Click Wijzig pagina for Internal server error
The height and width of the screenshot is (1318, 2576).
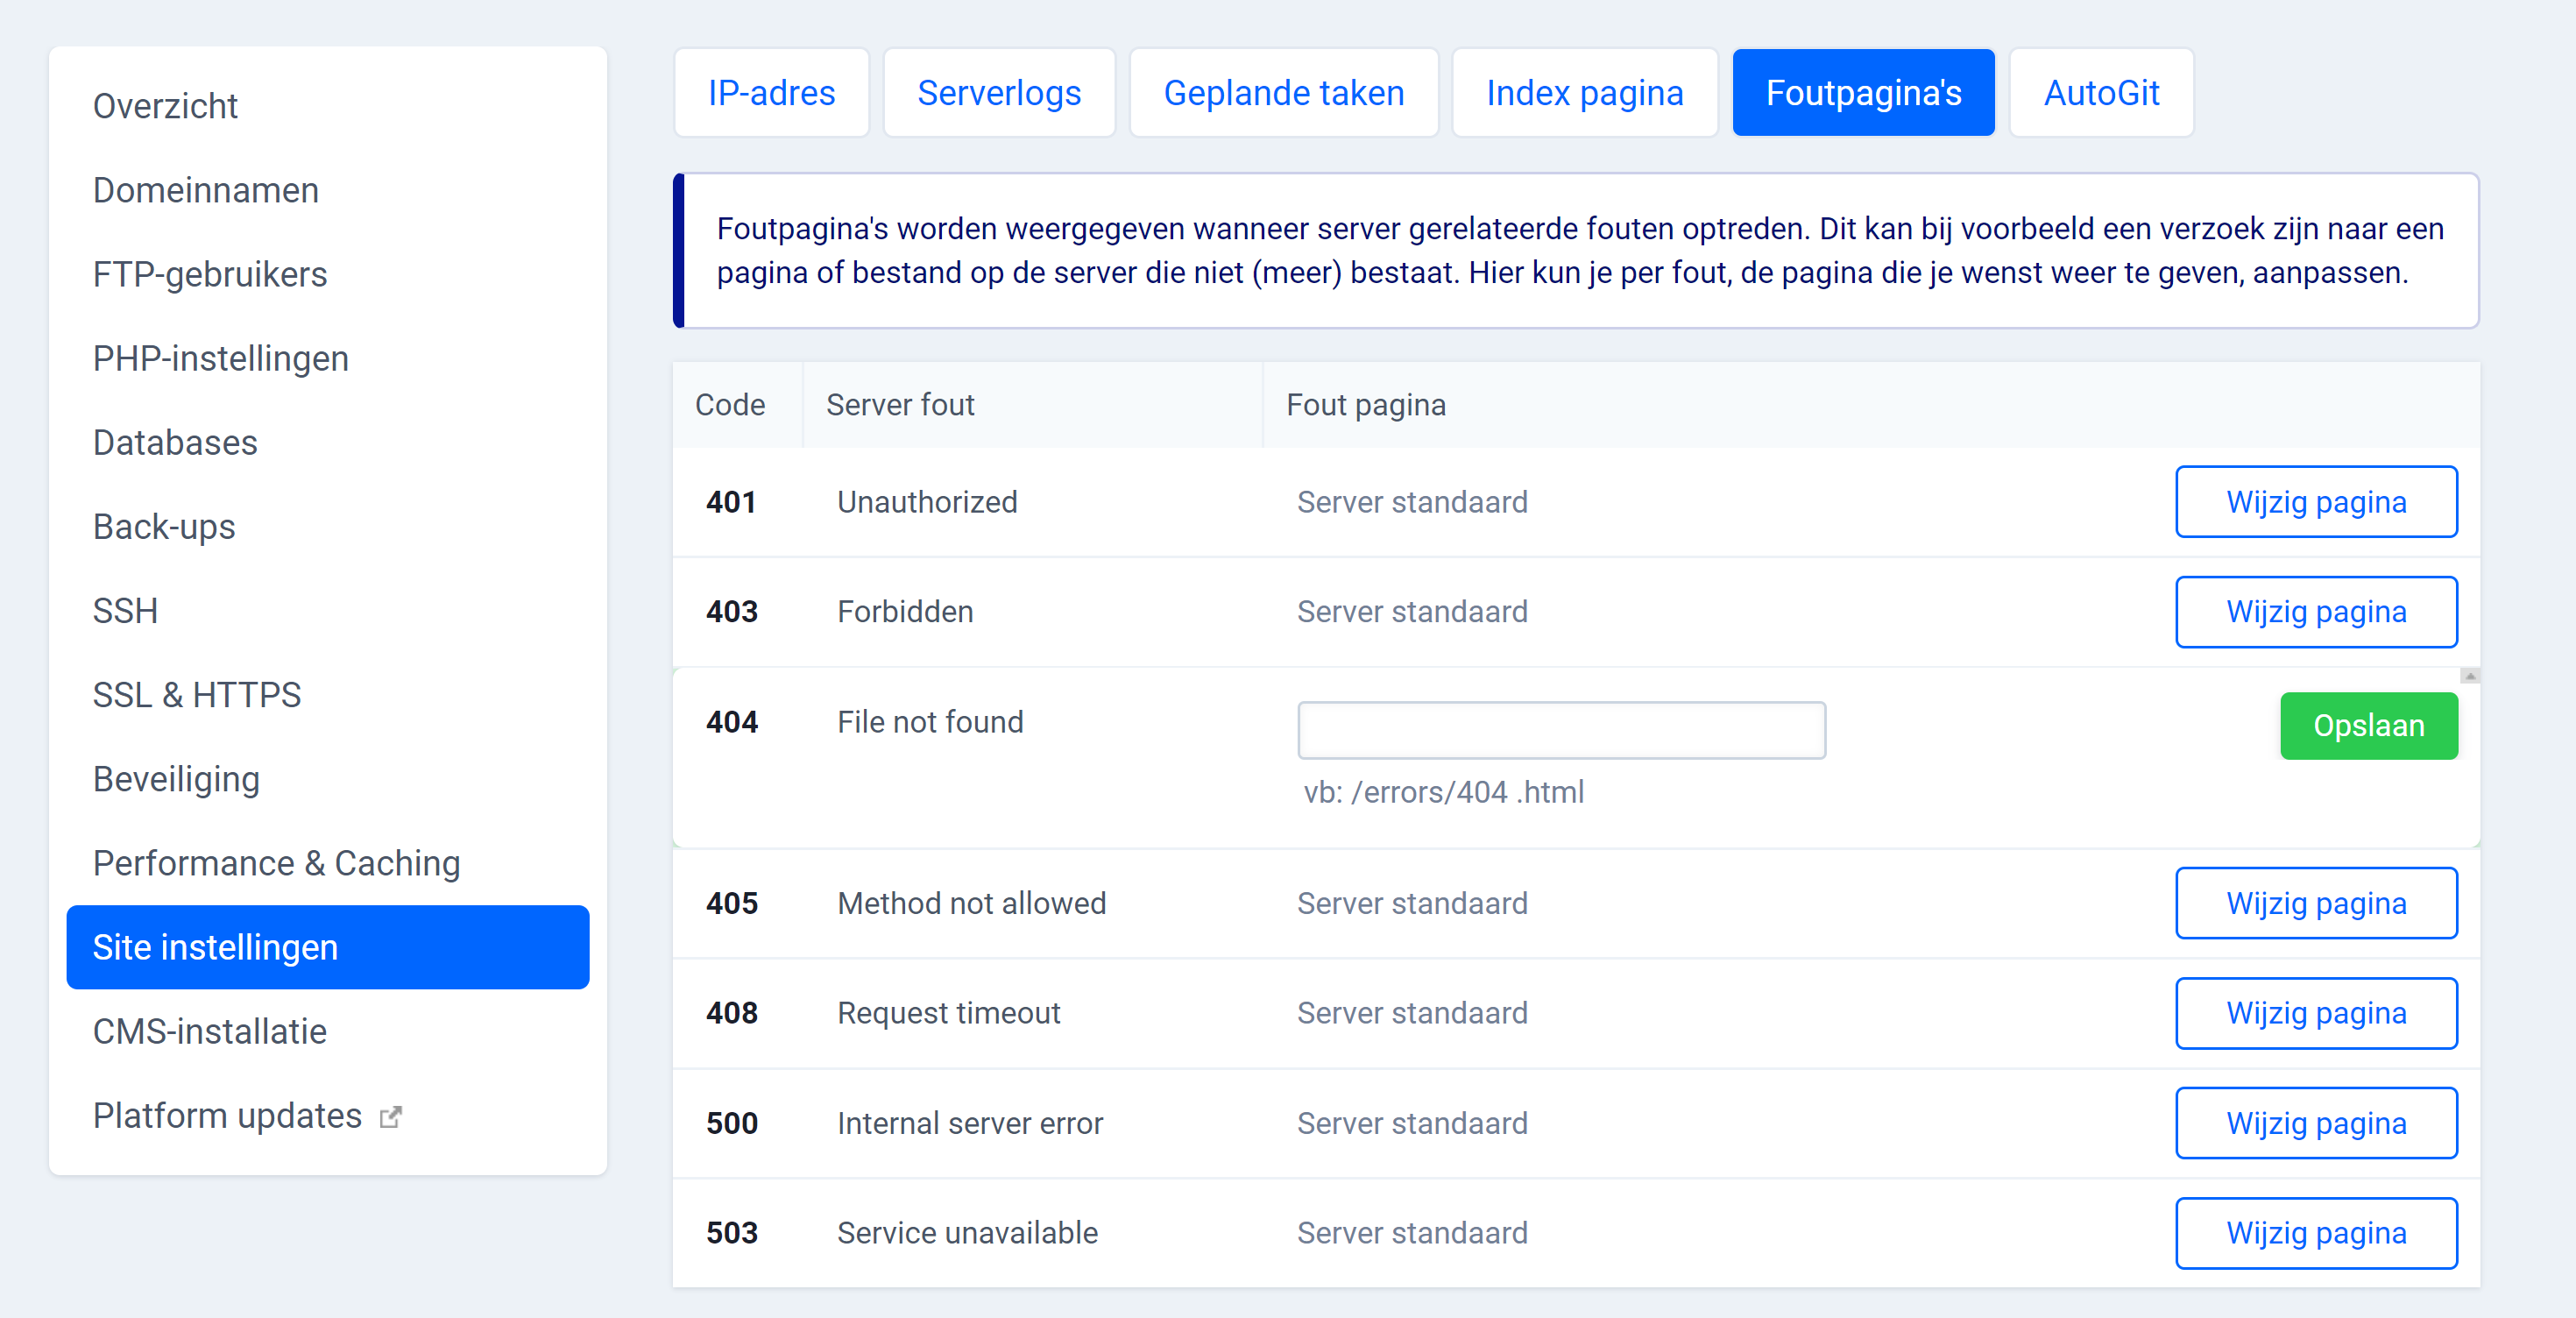pyautogui.click(x=2316, y=1123)
